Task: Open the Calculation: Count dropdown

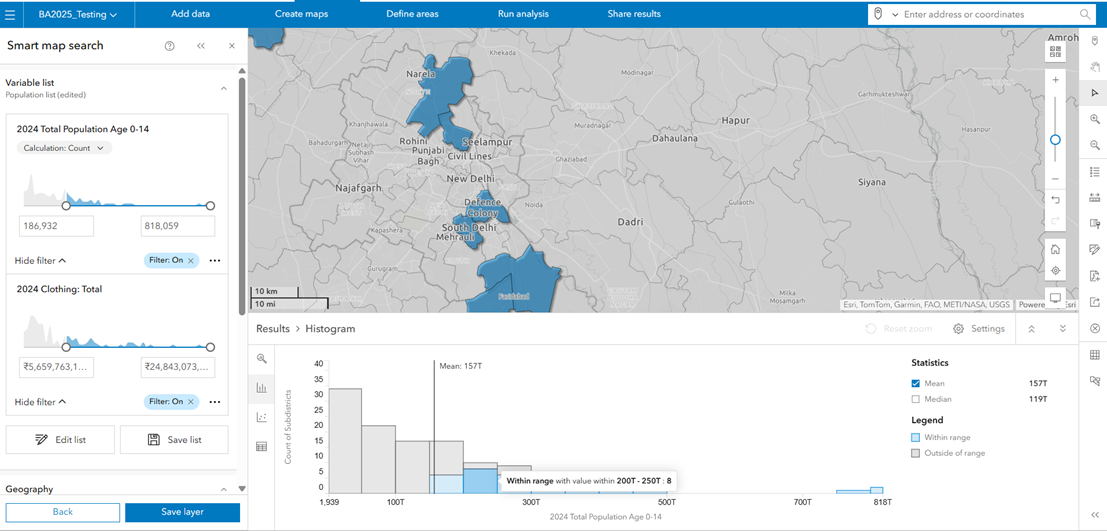Action: tap(64, 148)
